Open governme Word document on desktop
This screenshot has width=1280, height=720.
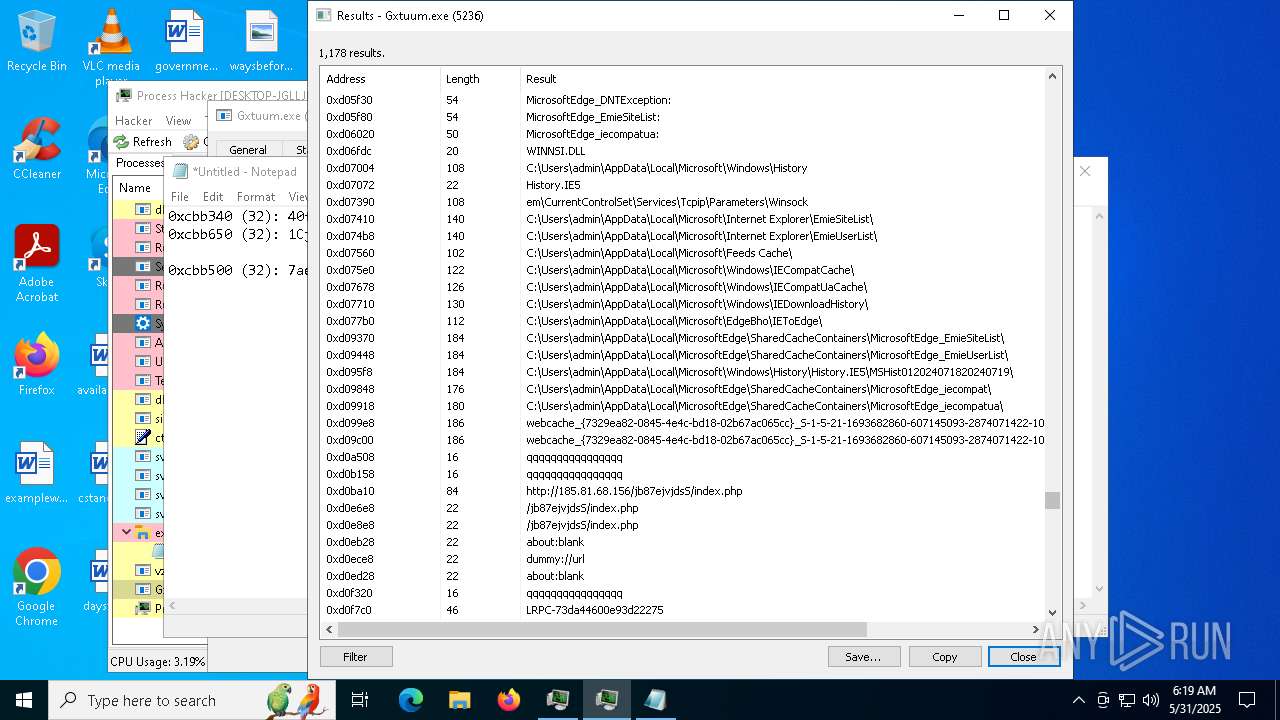(x=186, y=42)
